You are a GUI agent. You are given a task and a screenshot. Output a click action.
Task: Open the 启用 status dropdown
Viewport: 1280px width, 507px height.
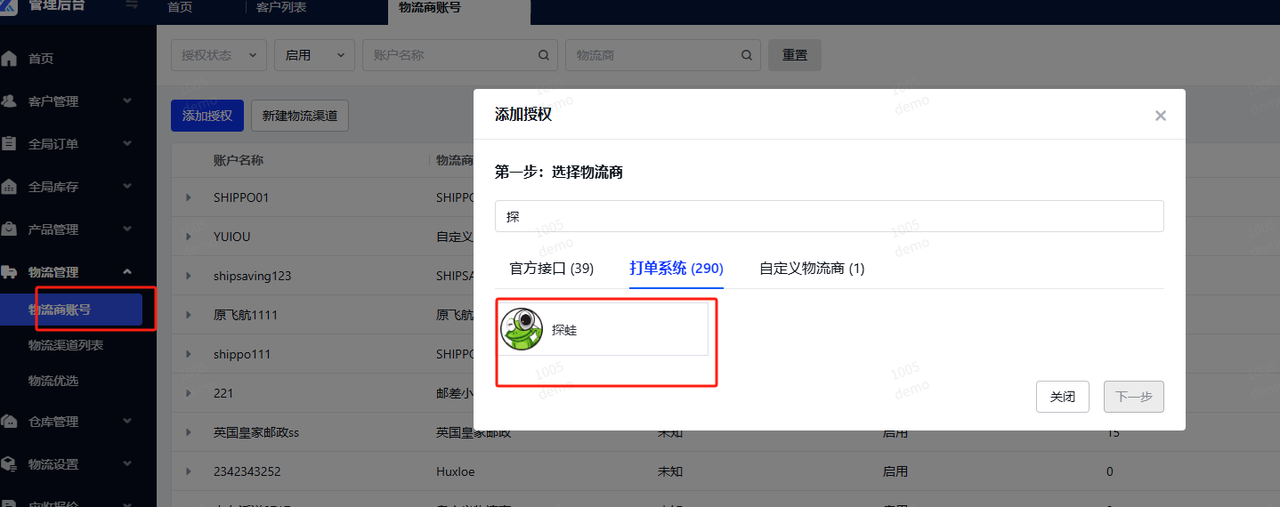click(314, 55)
